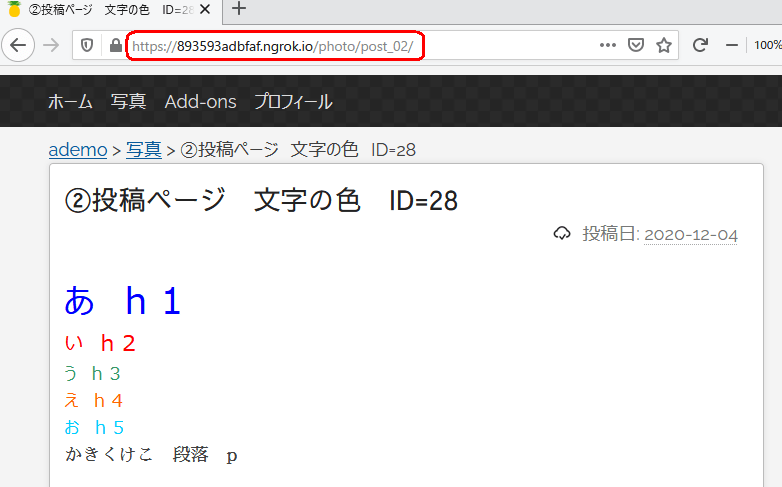Open the tracking protection shield icon
Image resolution: width=782 pixels, height=487 pixels.
point(87,46)
